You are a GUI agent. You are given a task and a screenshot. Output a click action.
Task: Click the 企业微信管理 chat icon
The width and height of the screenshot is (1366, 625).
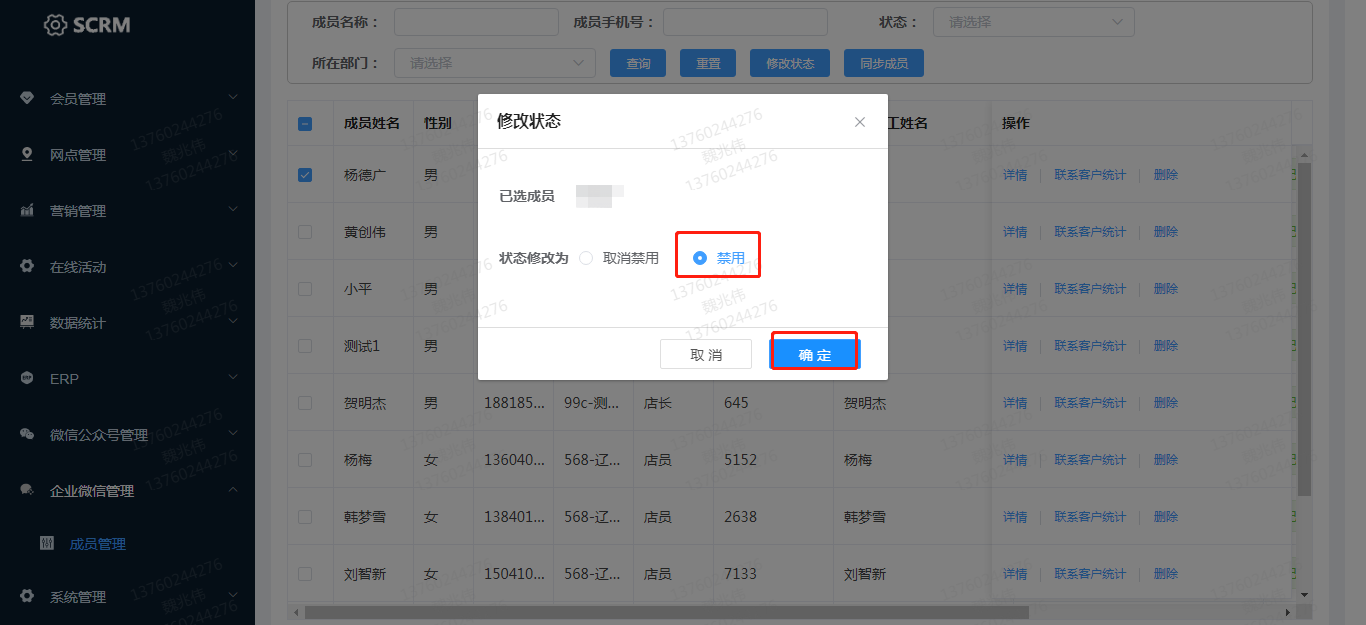point(27,490)
